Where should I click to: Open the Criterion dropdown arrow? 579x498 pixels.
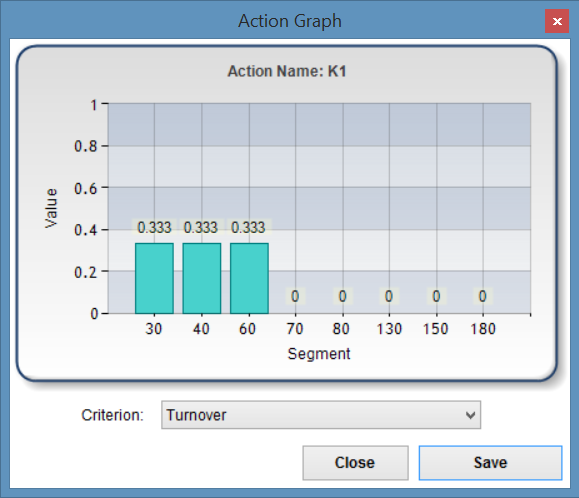[470, 415]
